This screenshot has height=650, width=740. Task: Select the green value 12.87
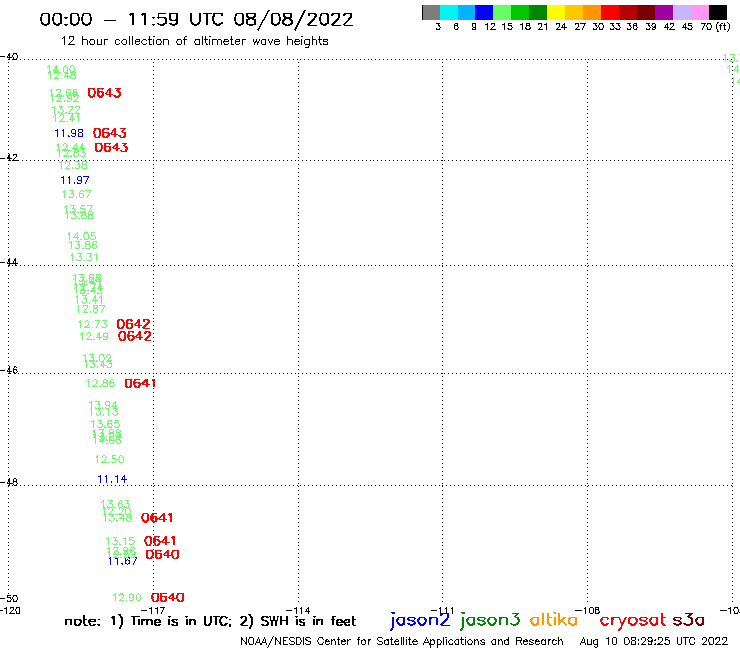pos(91,309)
